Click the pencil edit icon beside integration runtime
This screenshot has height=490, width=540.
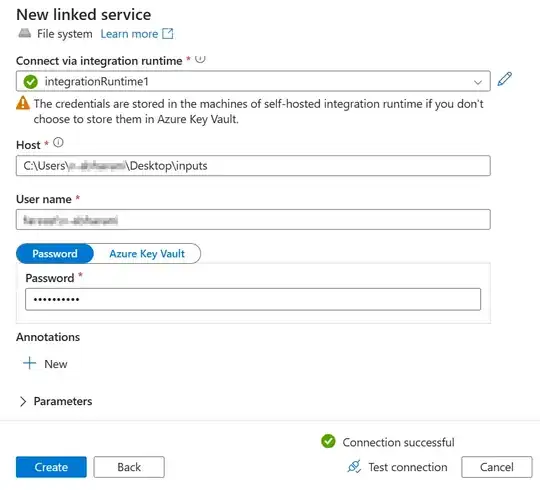(x=505, y=79)
